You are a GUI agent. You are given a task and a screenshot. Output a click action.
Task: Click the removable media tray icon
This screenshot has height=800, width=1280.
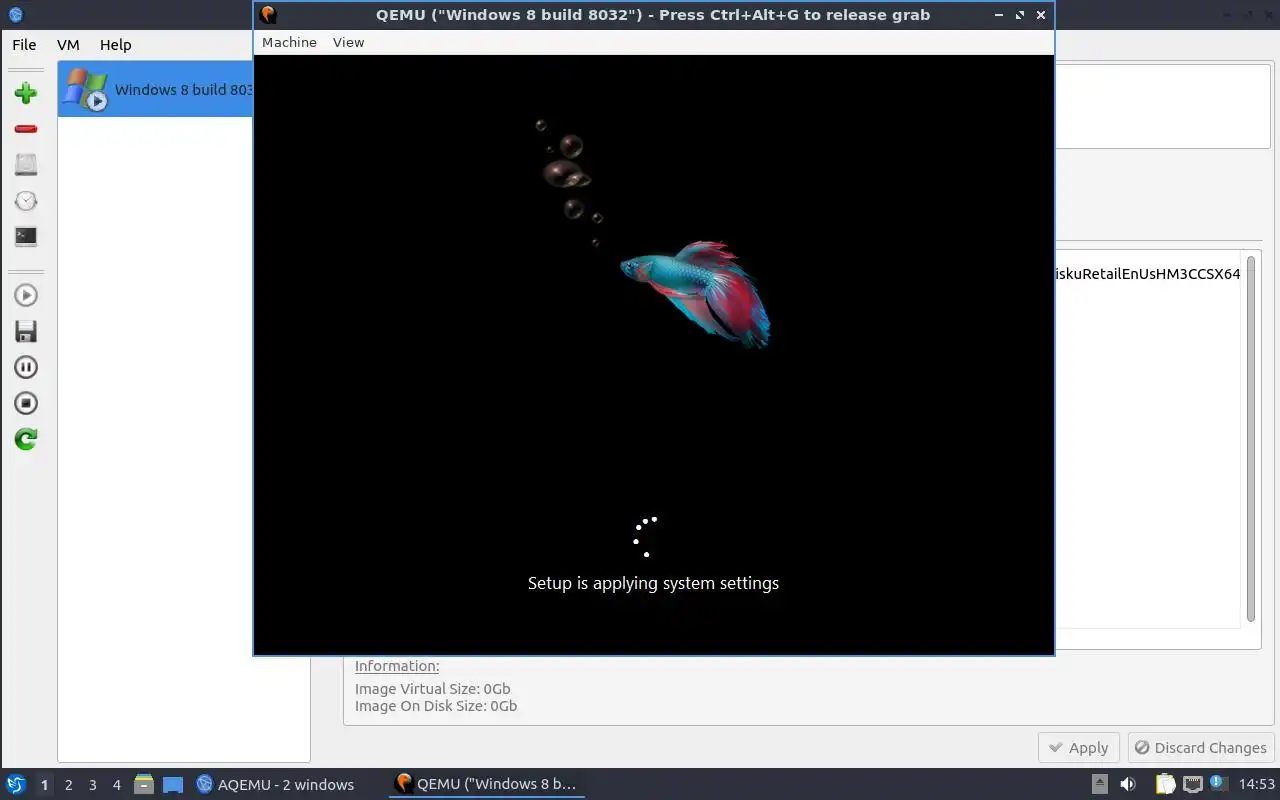point(1099,784)
